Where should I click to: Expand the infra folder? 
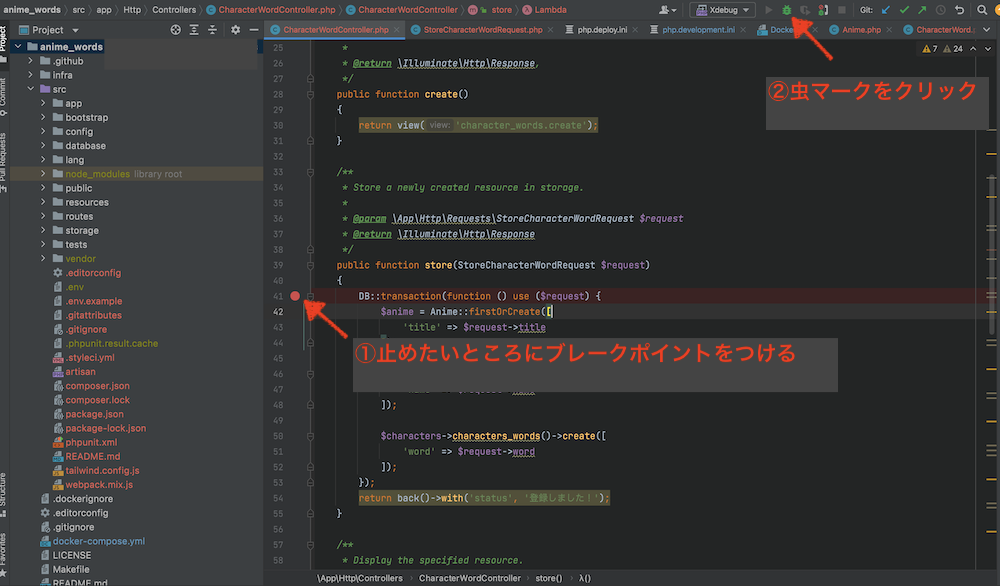point(30,75)
